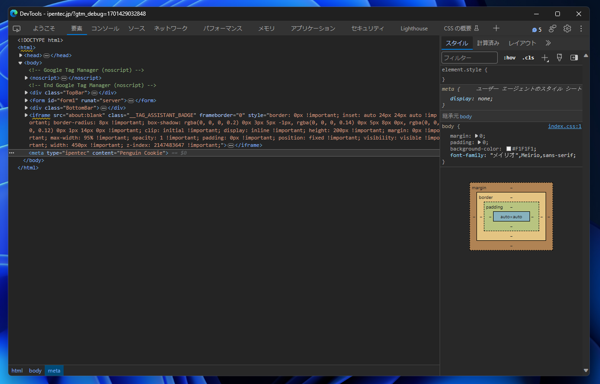Select body in the breadcrumb bar
600x384 pixels.
[35, 371]
